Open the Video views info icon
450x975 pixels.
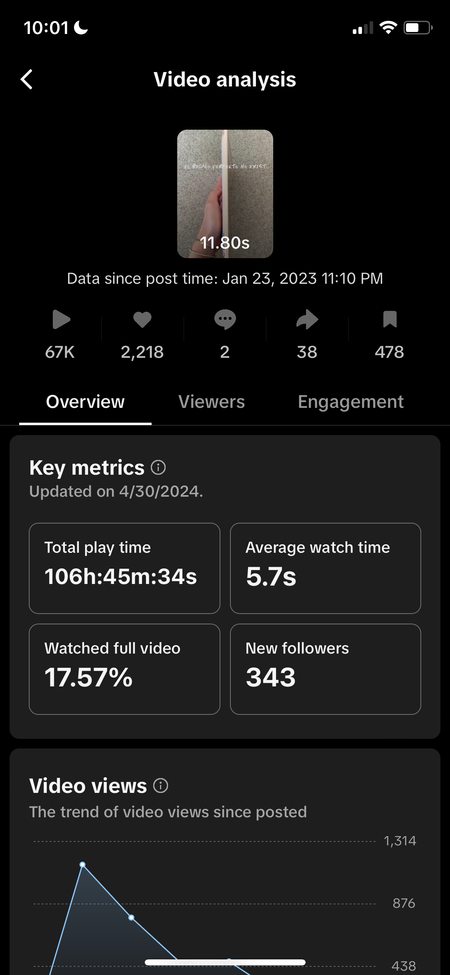pos(160,786)
